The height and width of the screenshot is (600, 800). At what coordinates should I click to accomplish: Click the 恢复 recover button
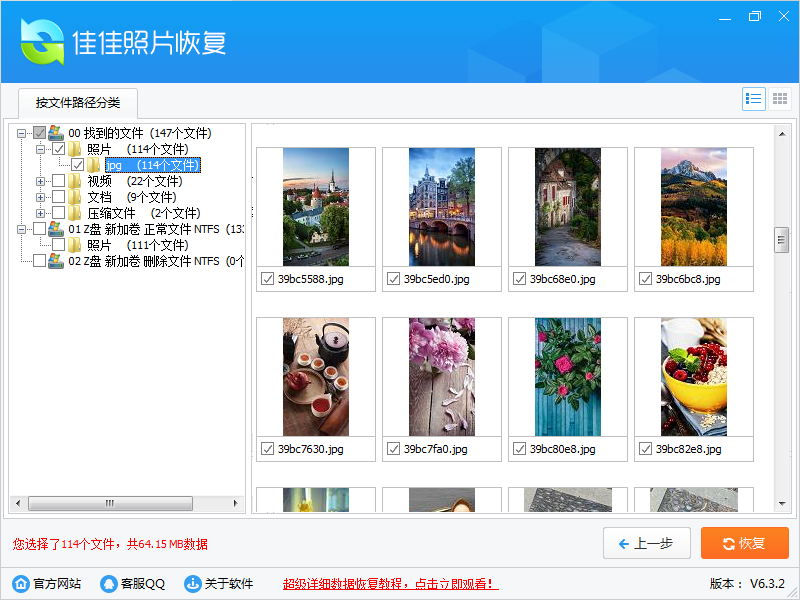coord(745,543)
